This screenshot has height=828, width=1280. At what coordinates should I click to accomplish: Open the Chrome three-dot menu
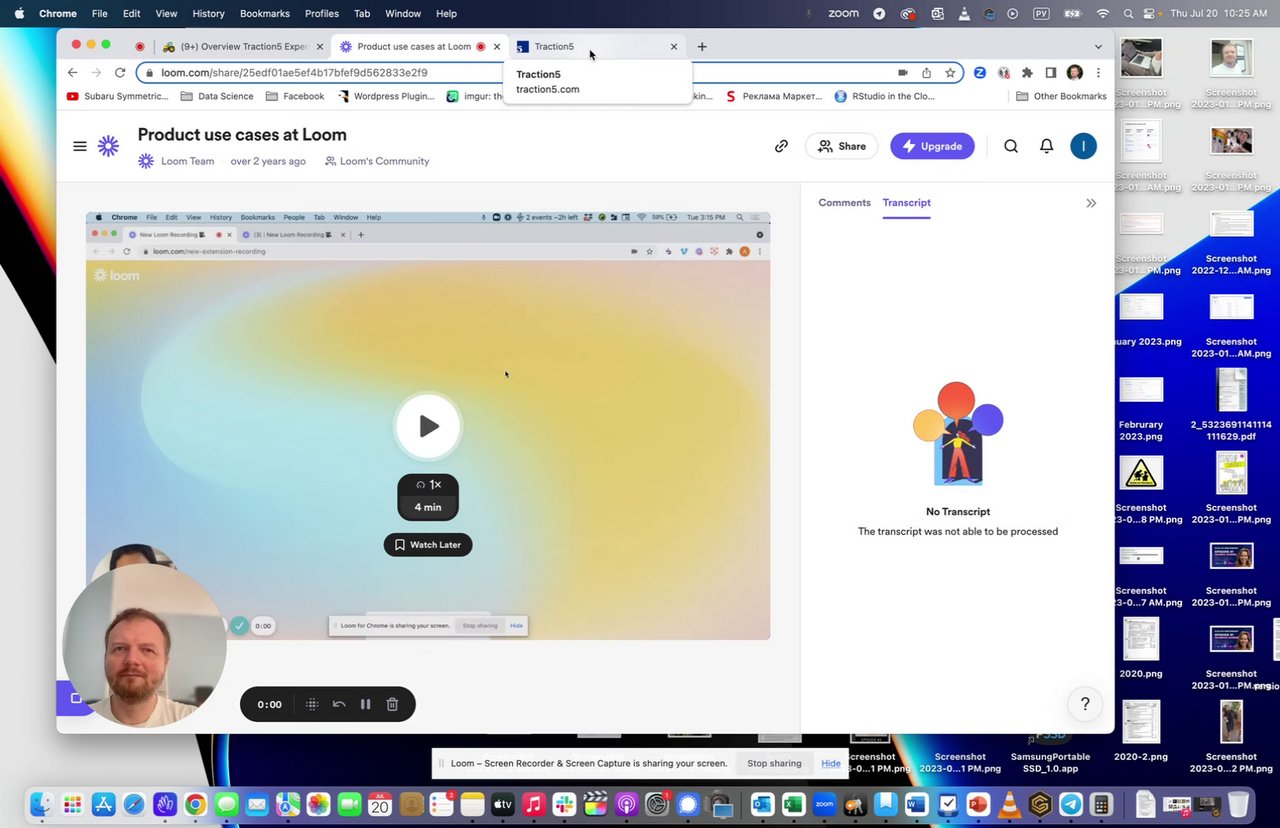[x=1098, y=73]
